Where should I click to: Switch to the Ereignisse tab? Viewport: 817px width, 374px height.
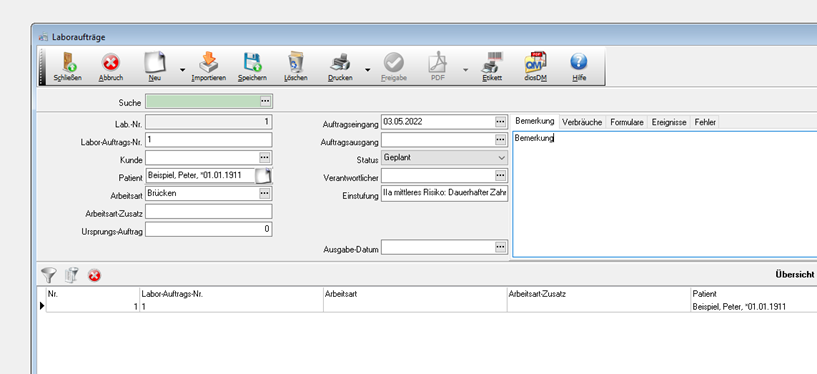point(669,122)
